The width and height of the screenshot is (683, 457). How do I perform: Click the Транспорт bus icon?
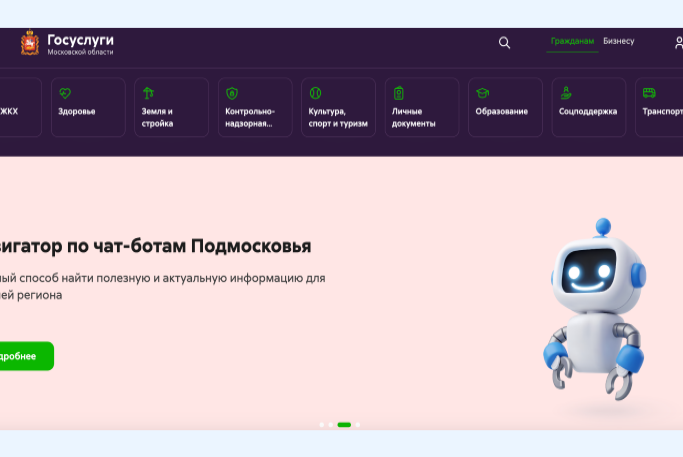[x=649, y=93]
